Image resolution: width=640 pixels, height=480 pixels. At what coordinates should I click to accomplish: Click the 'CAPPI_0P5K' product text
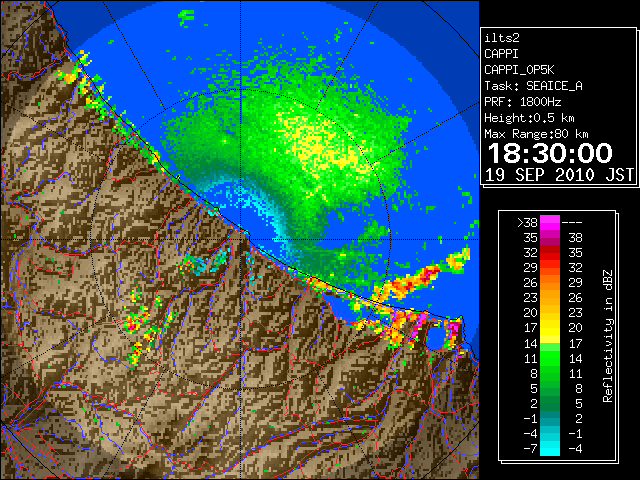(x=519, y=70)
